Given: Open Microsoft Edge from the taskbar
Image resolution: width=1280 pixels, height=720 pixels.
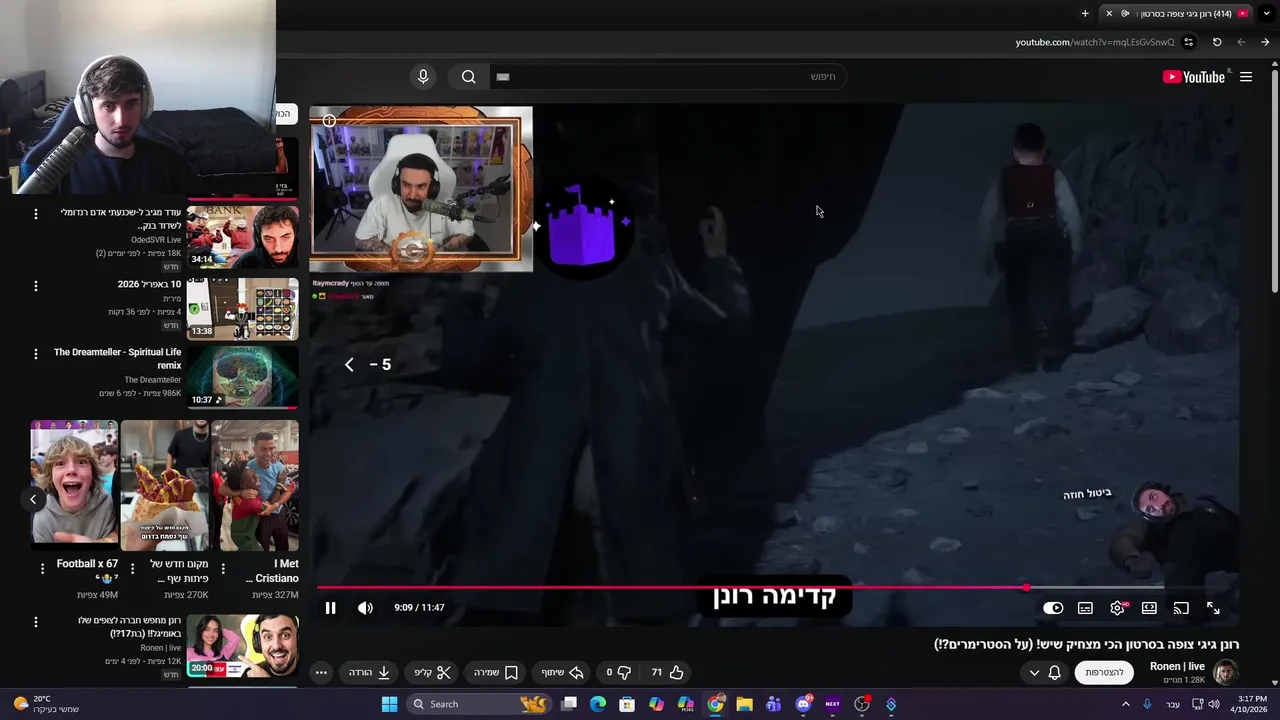Looking at the screenshot, I should pyautogui.click(x=598, y=704).
